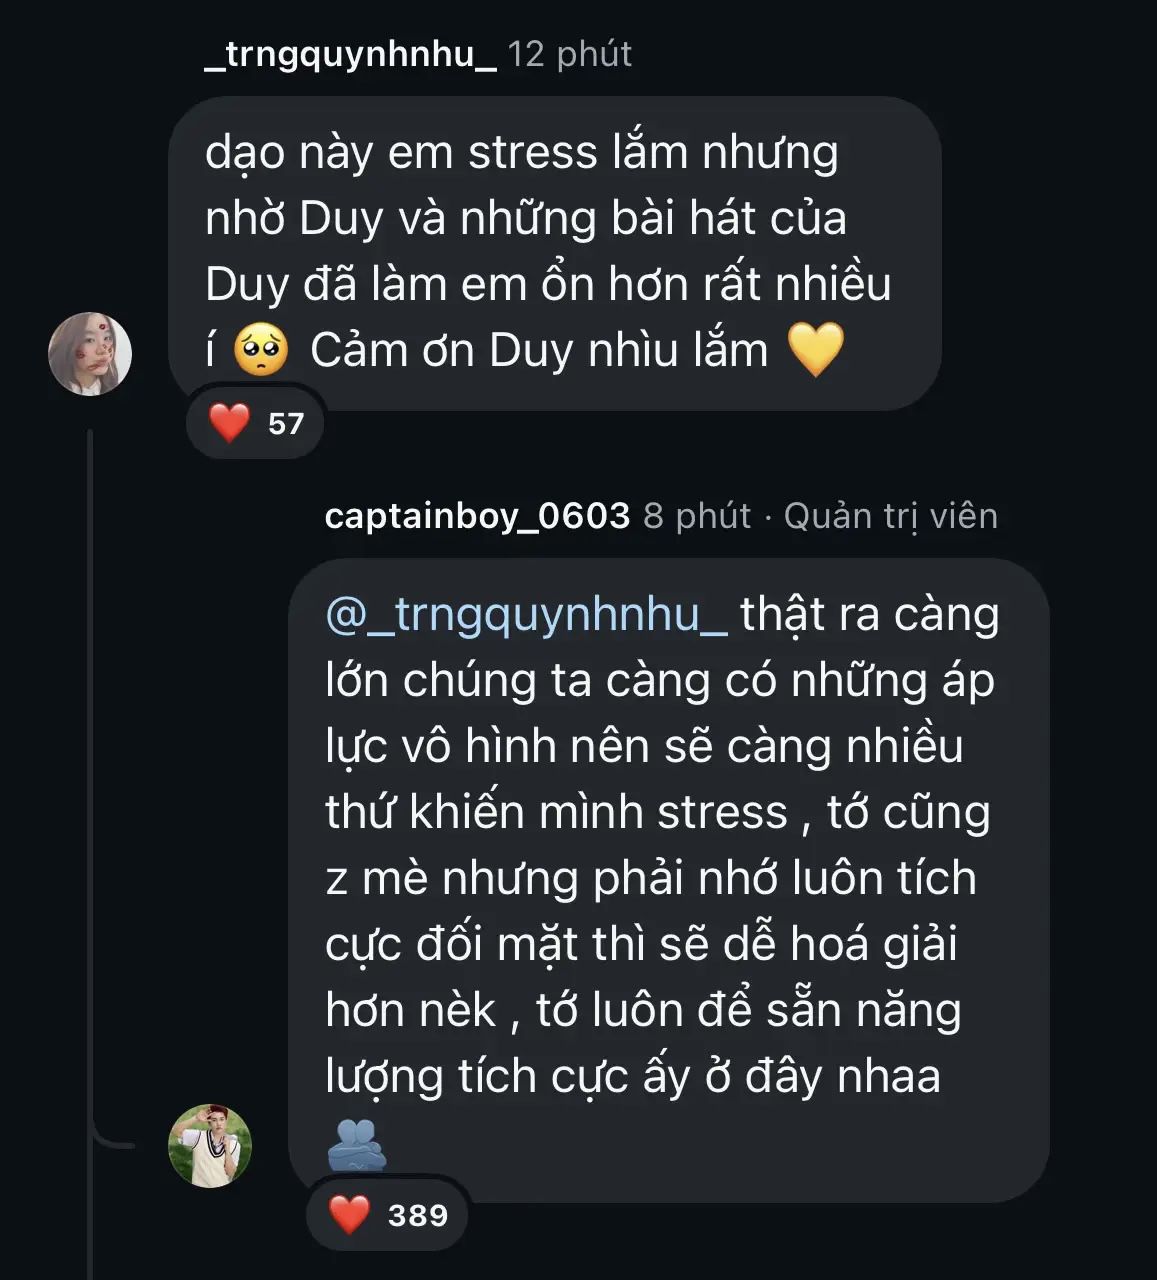Tap the hugging people emoji in reply
The width and height of the screenshot is (1157, 1280).
pos(356,1144)
